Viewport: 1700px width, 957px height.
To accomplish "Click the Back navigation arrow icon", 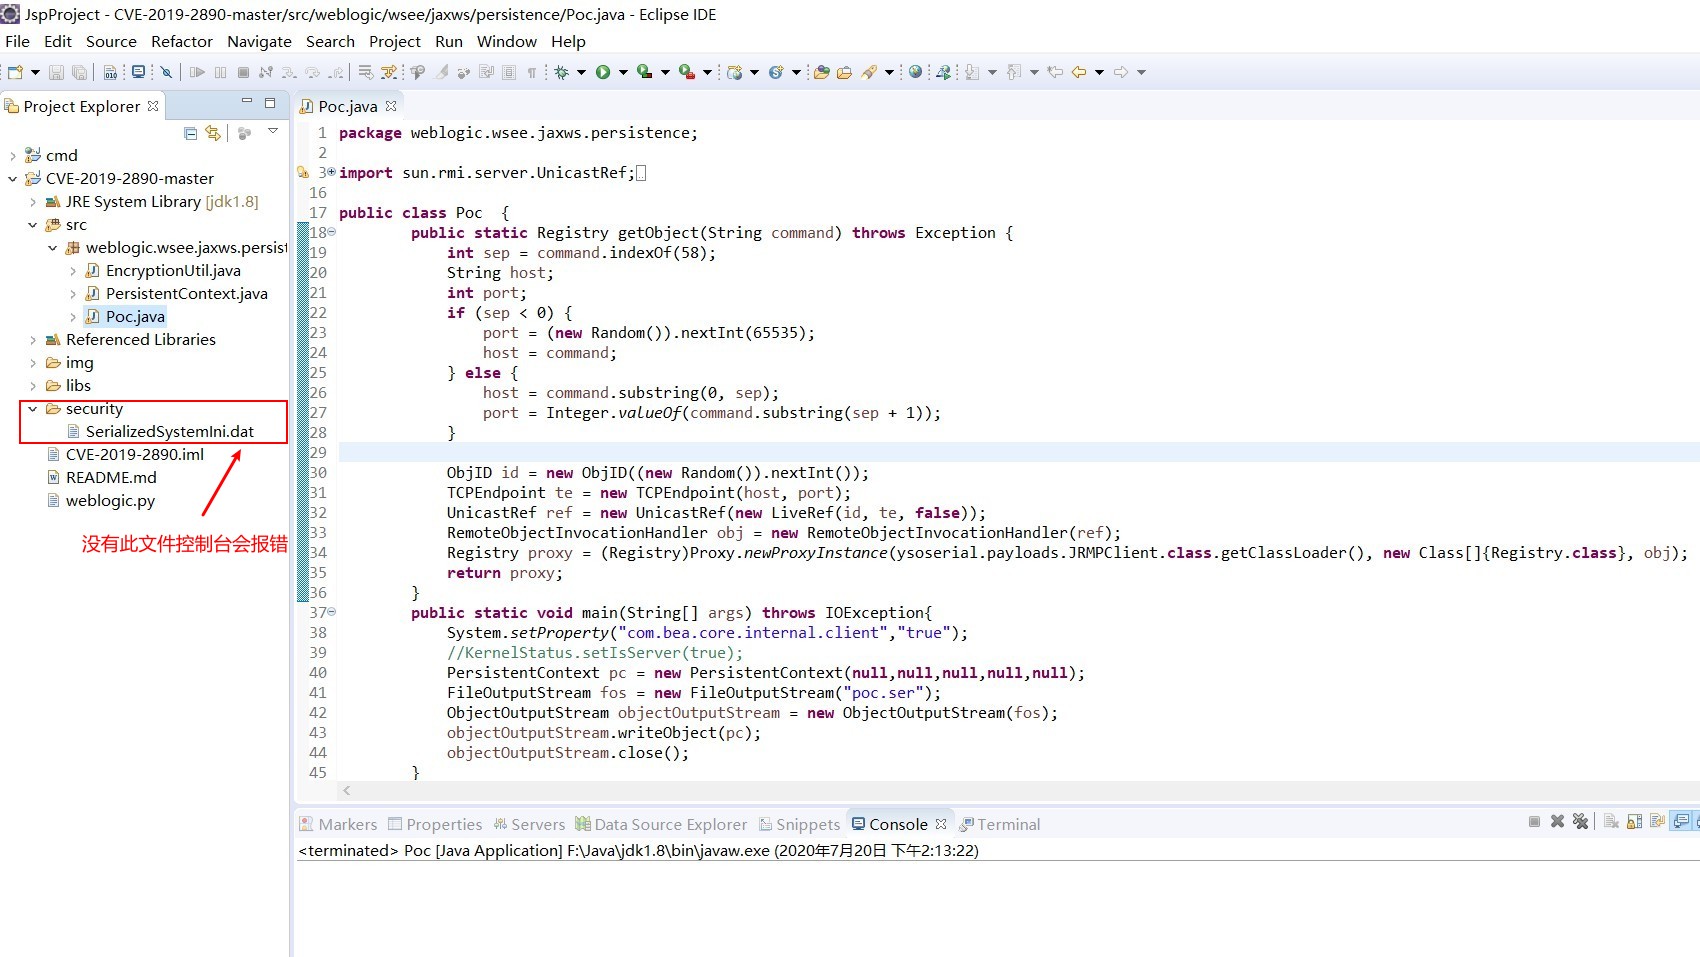I will click(x=1079, y=72).
